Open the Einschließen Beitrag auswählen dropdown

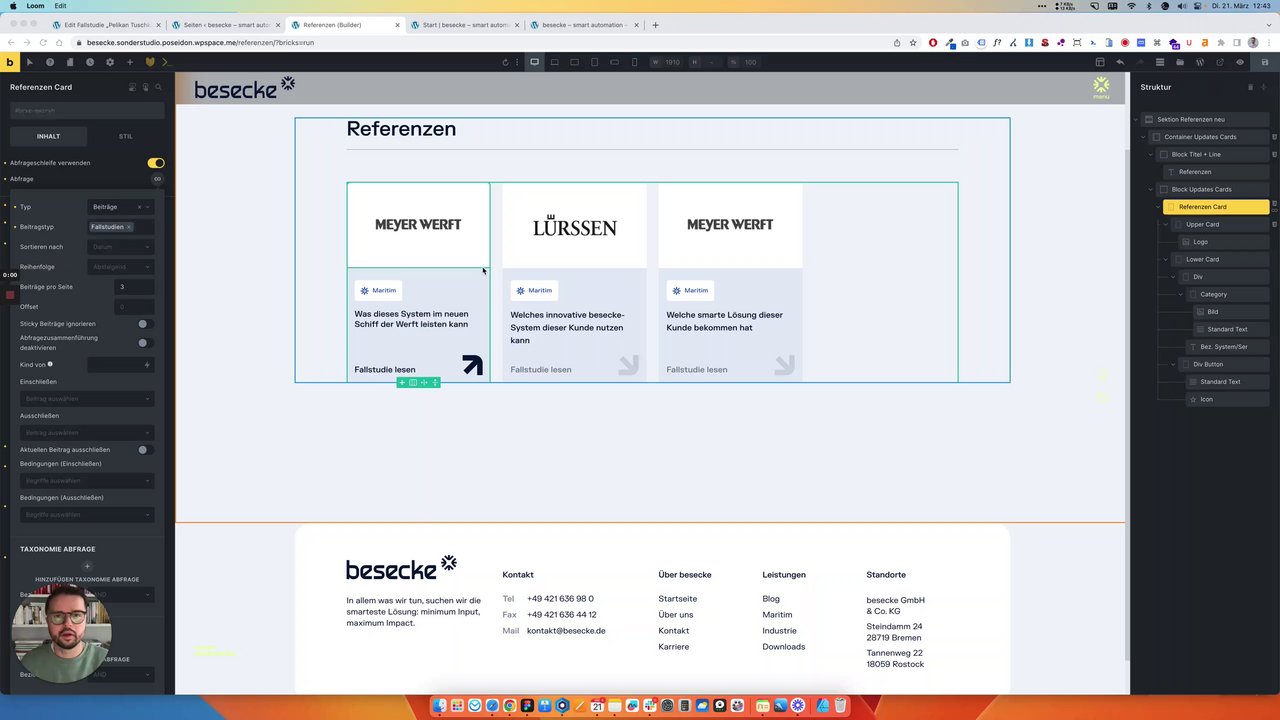[x=87, y=399]
